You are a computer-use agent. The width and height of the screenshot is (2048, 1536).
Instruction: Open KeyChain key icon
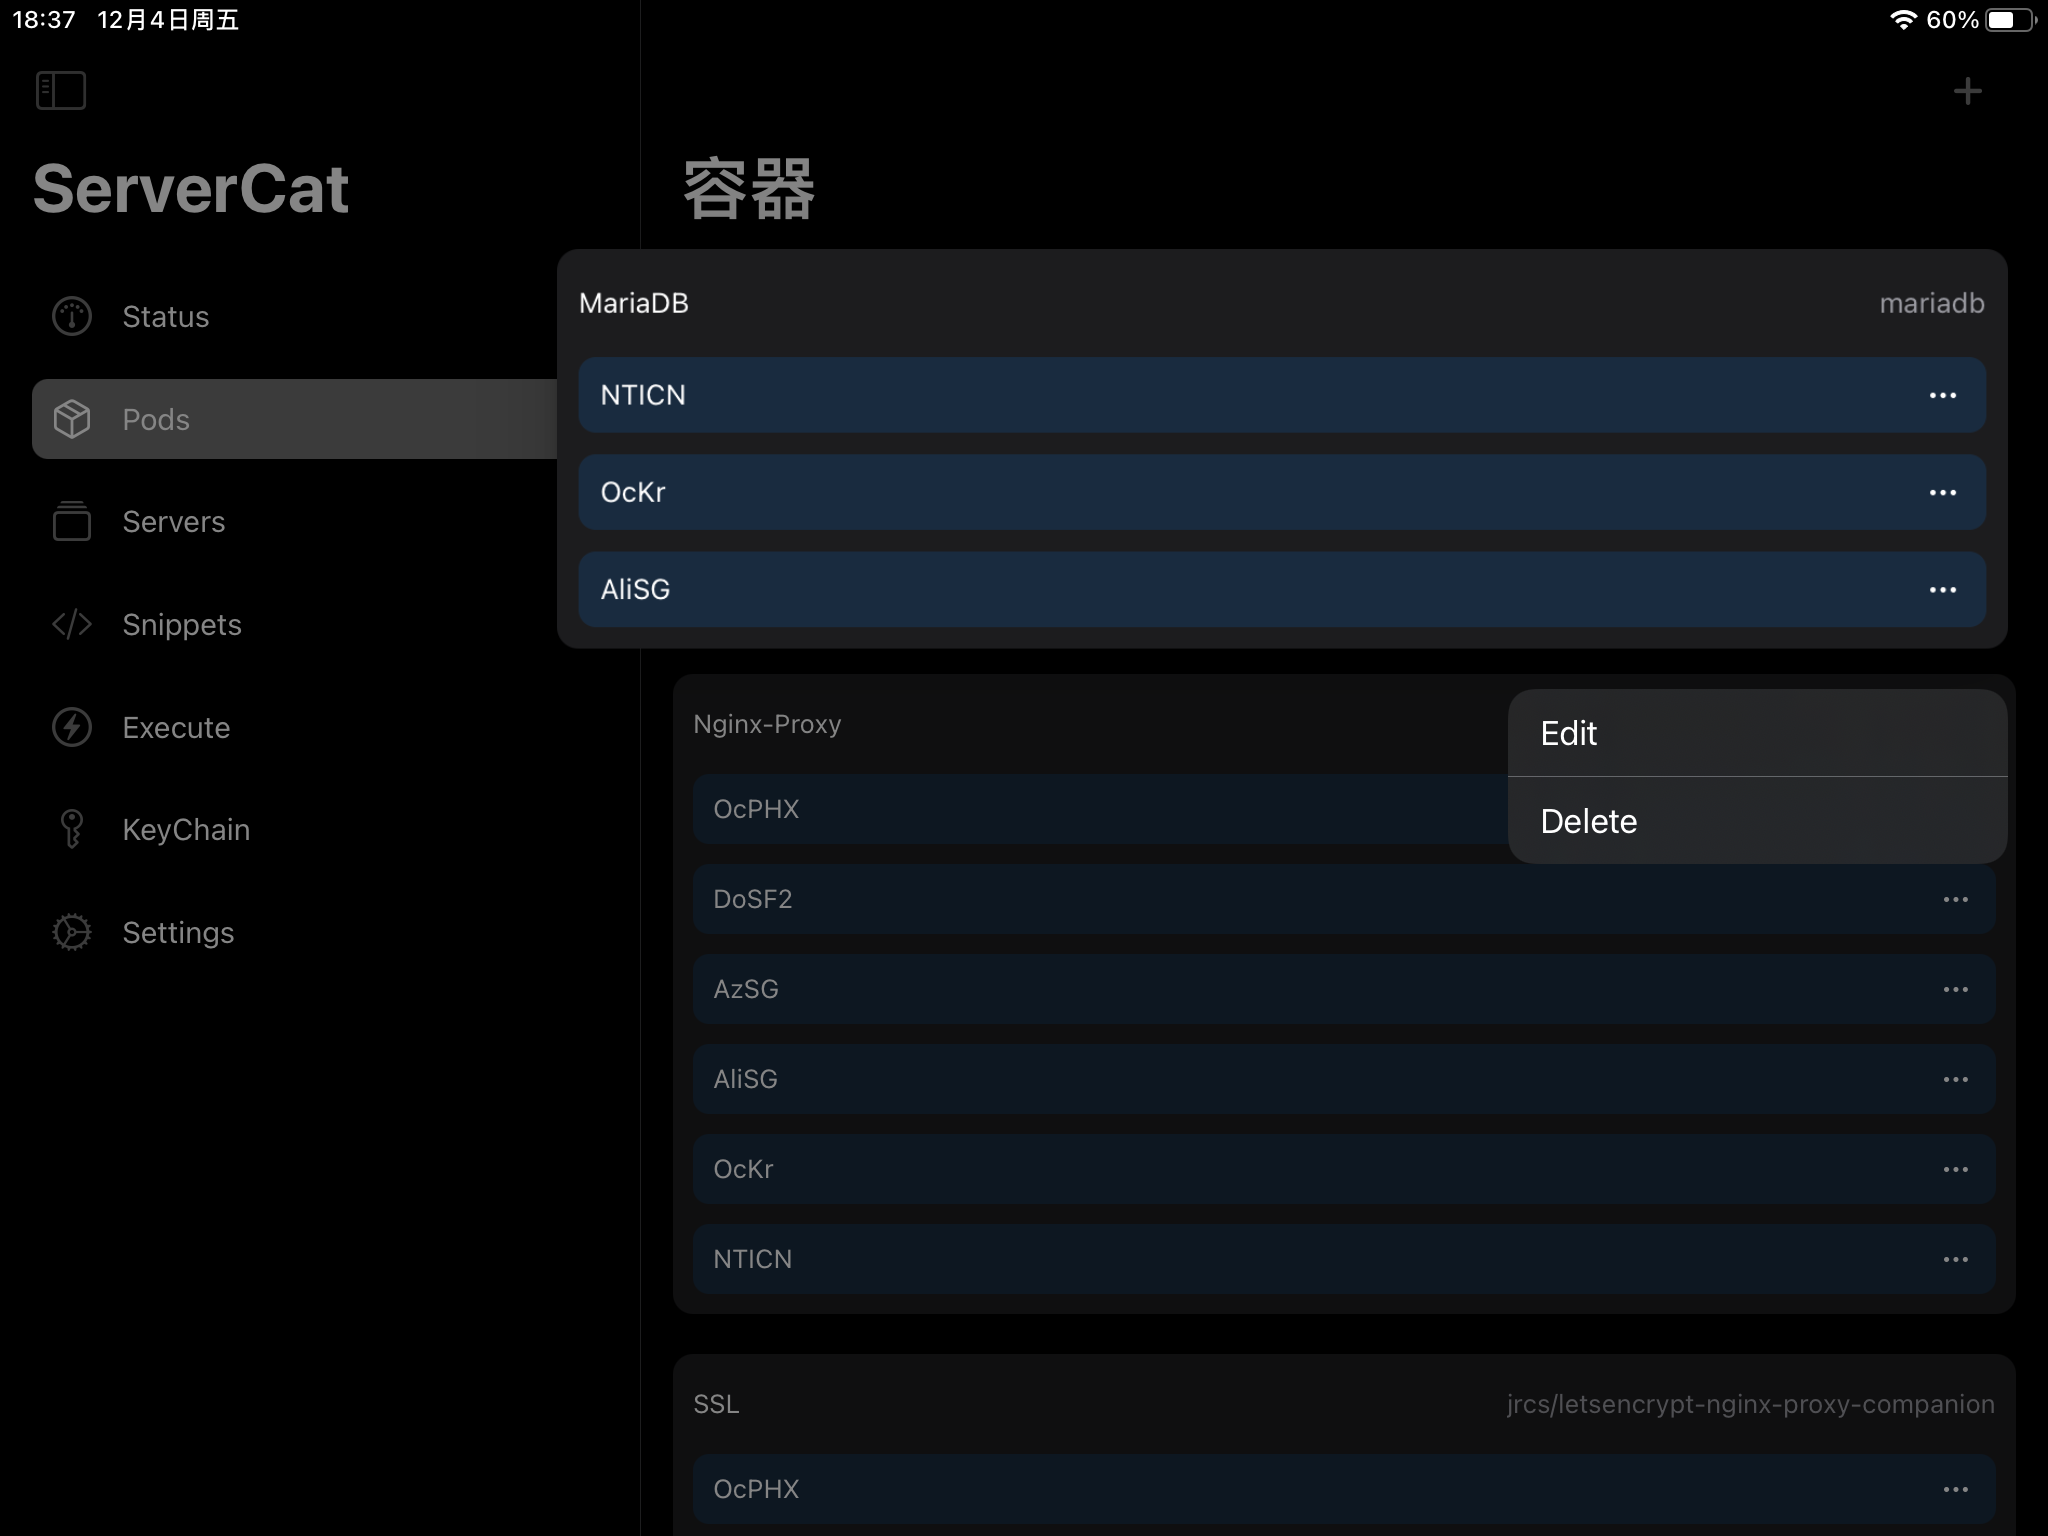[x=72, y=829]
